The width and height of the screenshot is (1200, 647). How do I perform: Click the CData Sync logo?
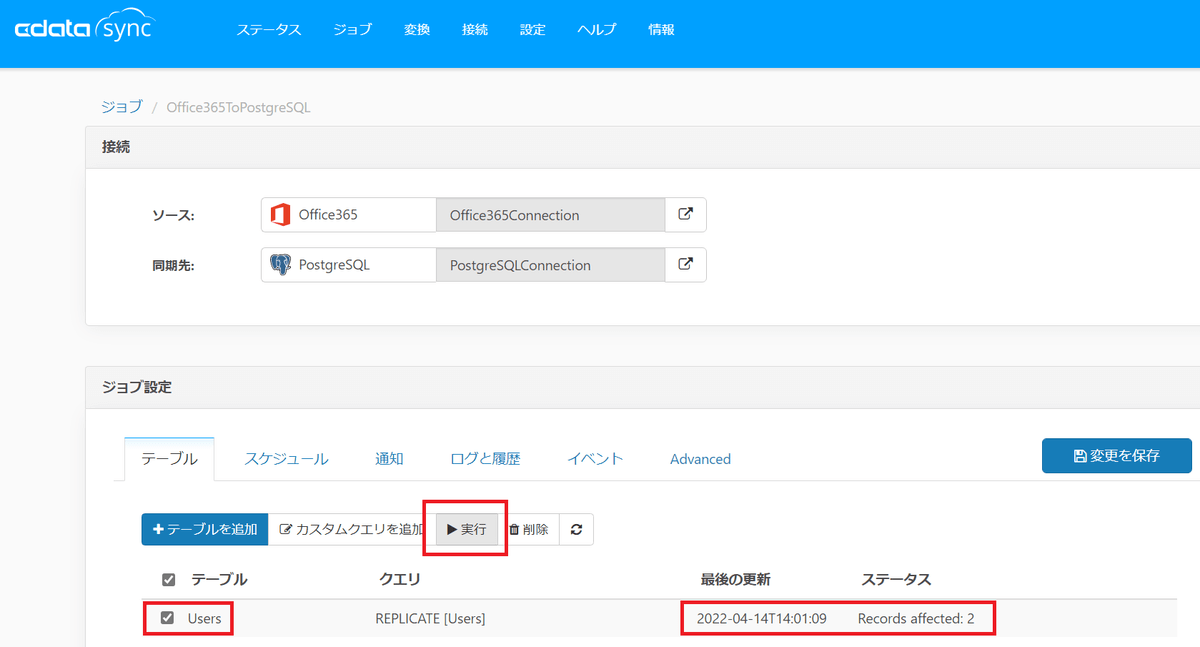point(82,30)
